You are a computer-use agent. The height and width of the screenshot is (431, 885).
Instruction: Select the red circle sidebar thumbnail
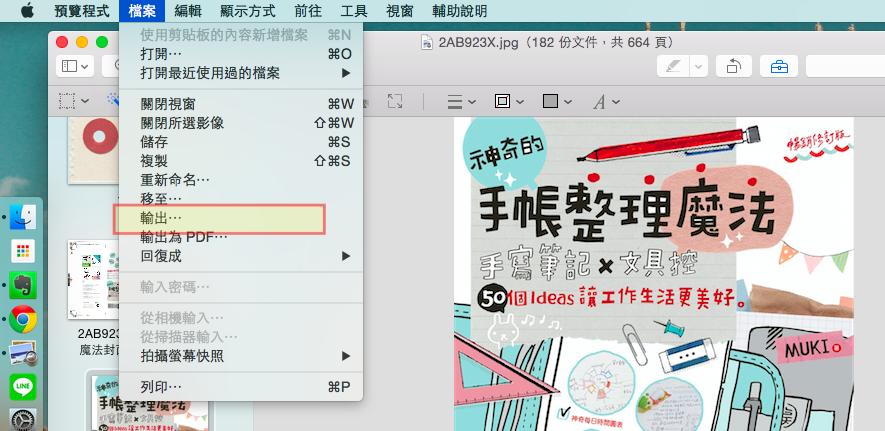pyautogui.click(x=94, y=151)
